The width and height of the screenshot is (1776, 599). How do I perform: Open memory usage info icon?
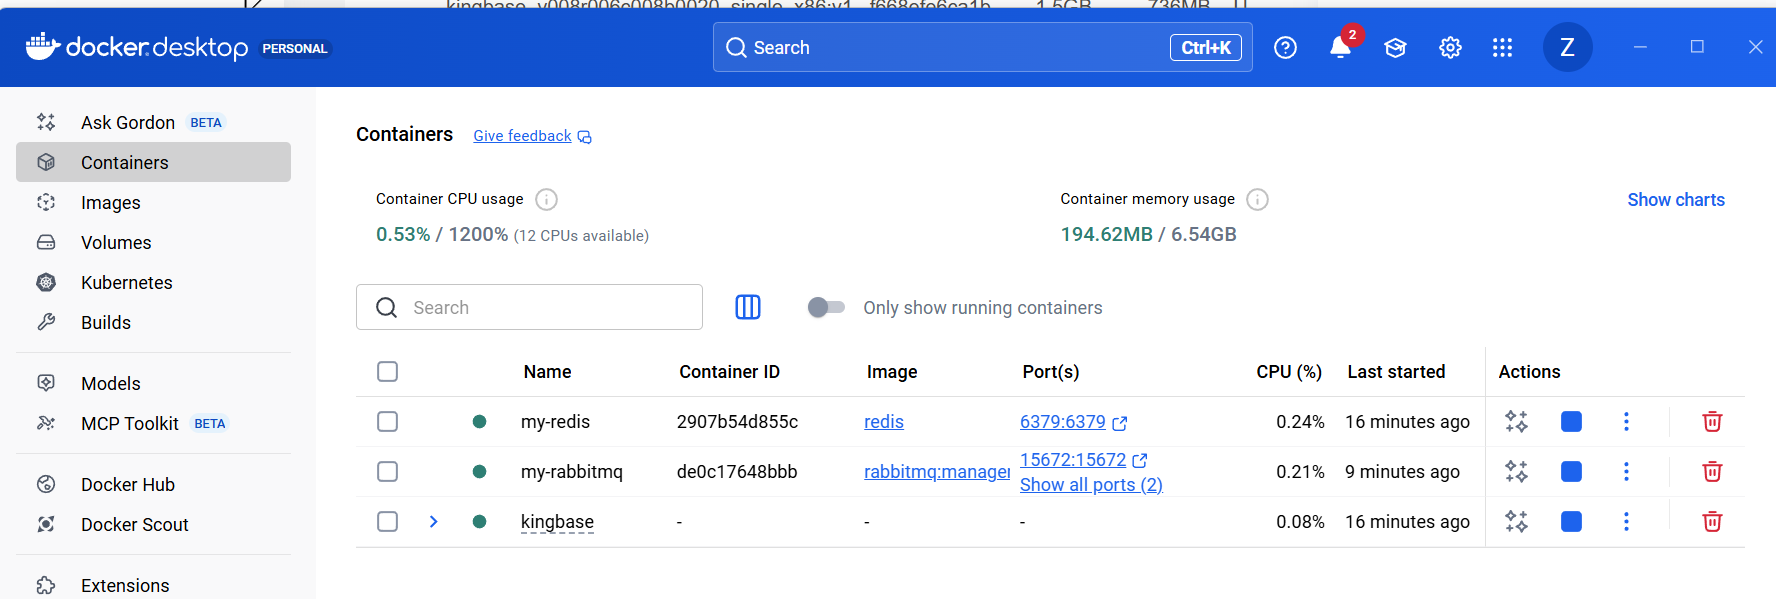1258,199
